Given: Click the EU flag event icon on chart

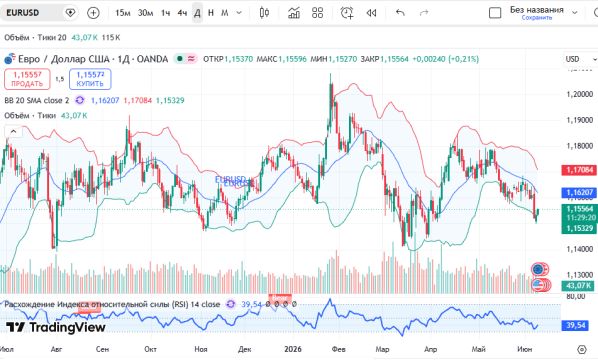Looking at the screenshot, I should point(539,269).
